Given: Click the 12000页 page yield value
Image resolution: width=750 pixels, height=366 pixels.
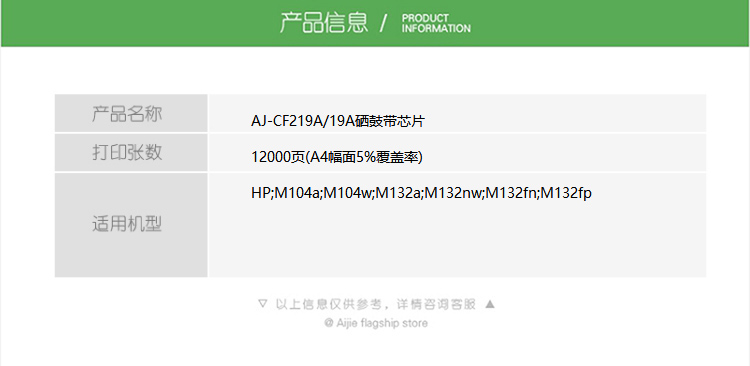Looking at the screenshot, I should point(277,156).
